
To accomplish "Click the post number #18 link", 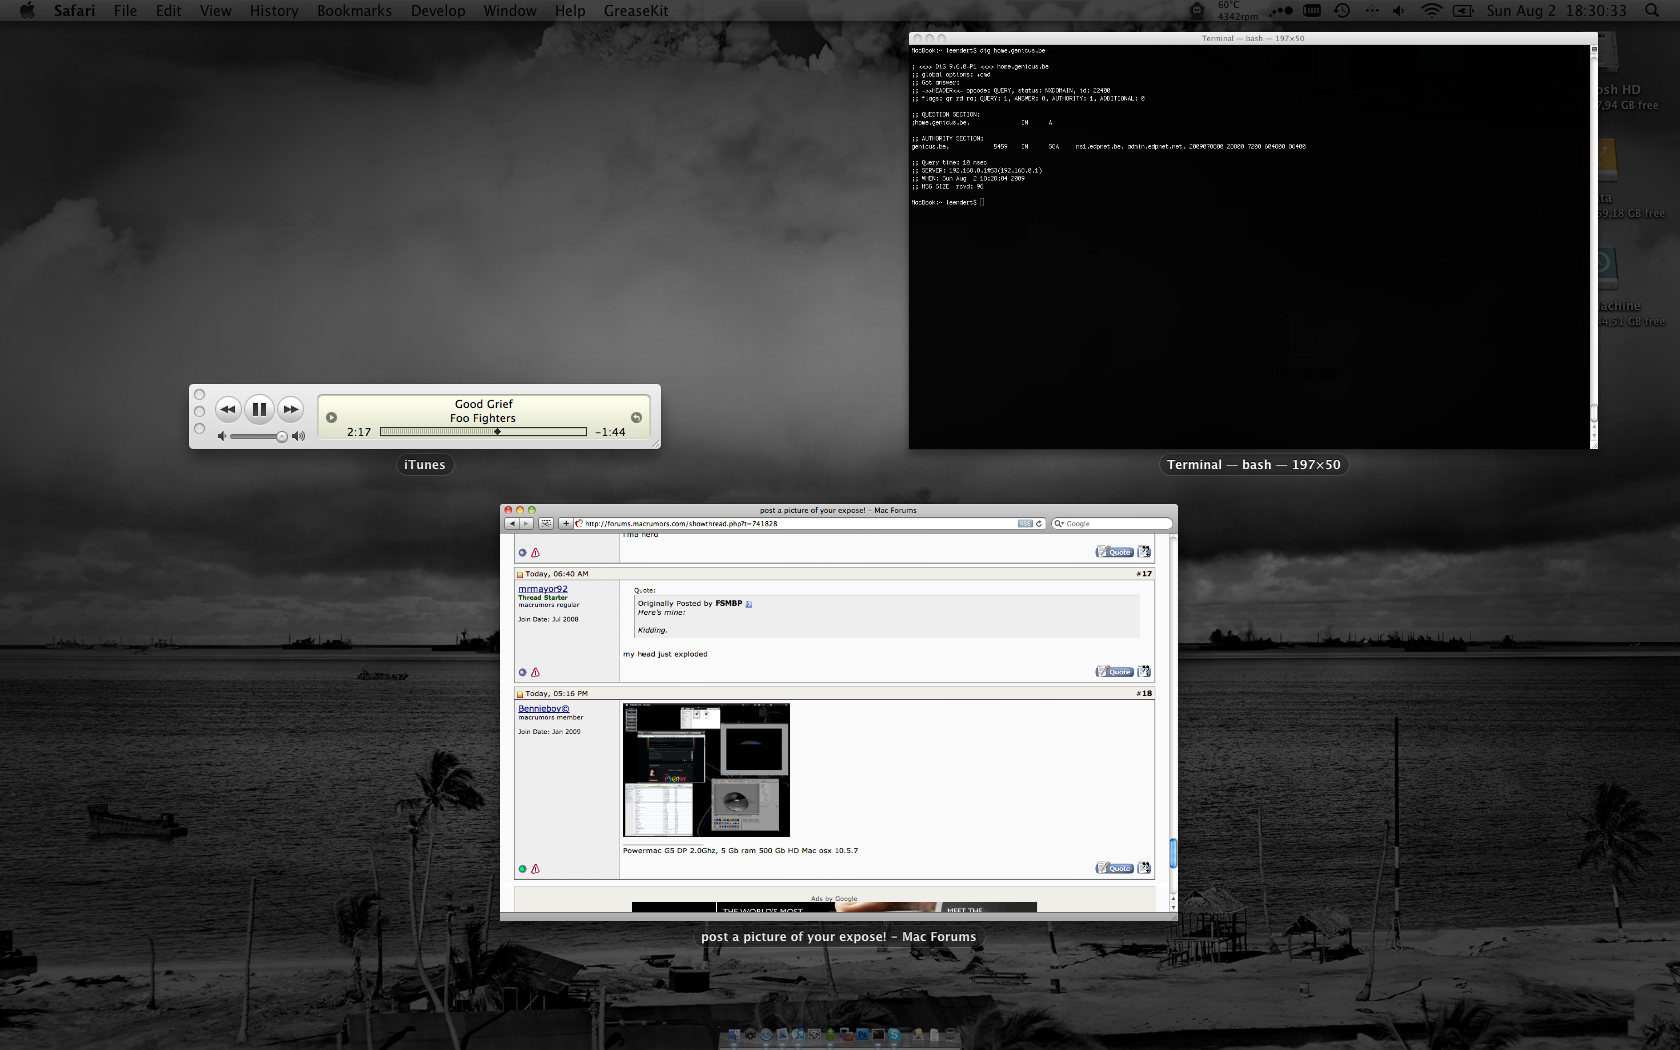I will [1144, 693].
